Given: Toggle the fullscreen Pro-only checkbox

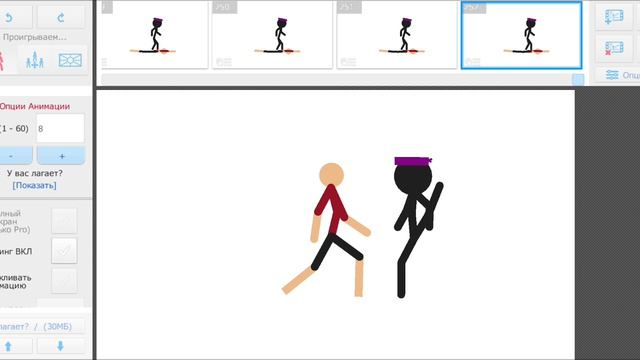Looking at the screenshot, I should 64,221.
